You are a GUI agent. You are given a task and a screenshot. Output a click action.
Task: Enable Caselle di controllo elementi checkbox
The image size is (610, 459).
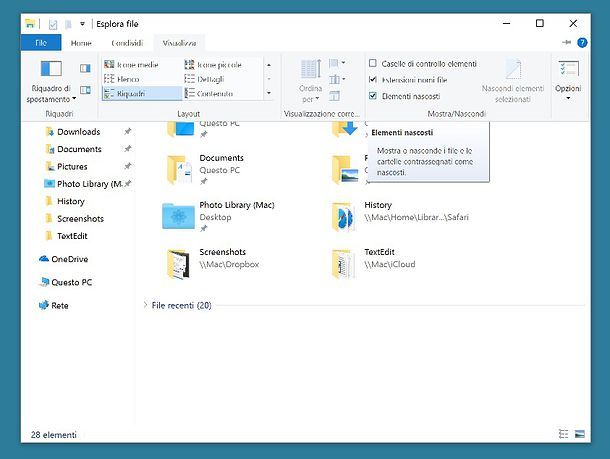click(373, 63)
